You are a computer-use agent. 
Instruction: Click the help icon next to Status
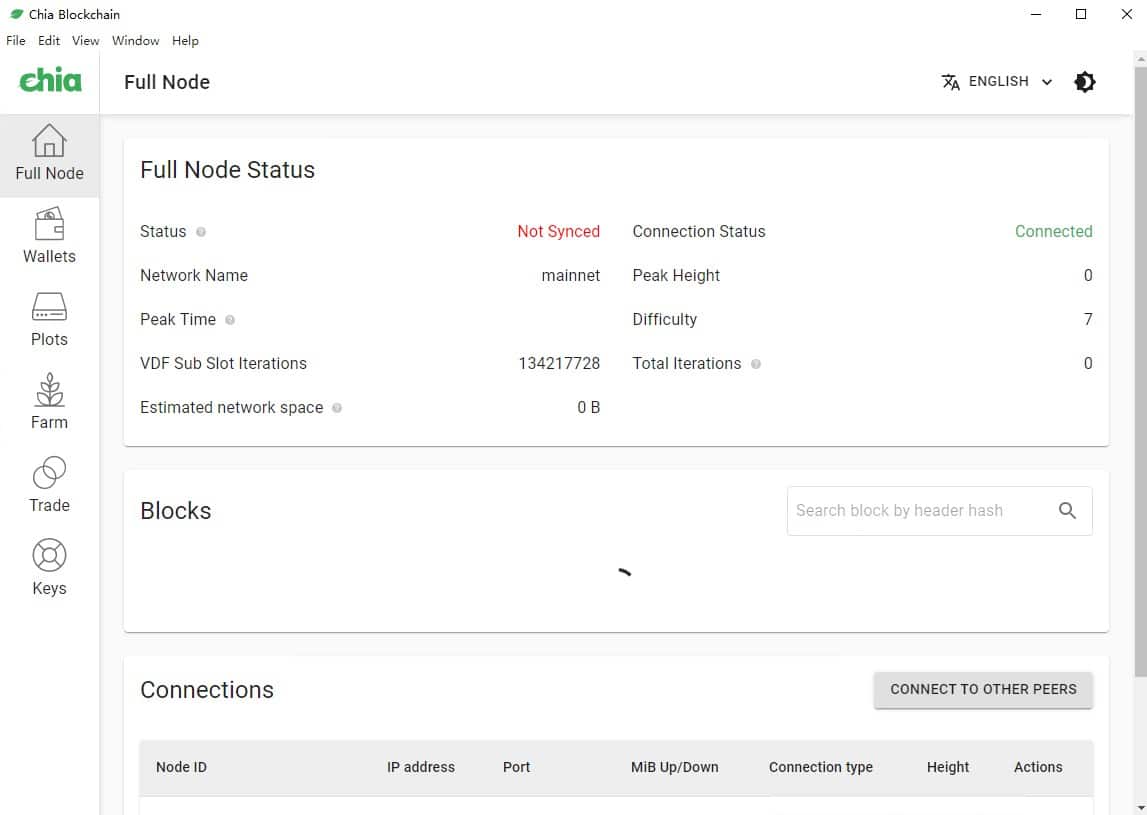pos(201,232)
